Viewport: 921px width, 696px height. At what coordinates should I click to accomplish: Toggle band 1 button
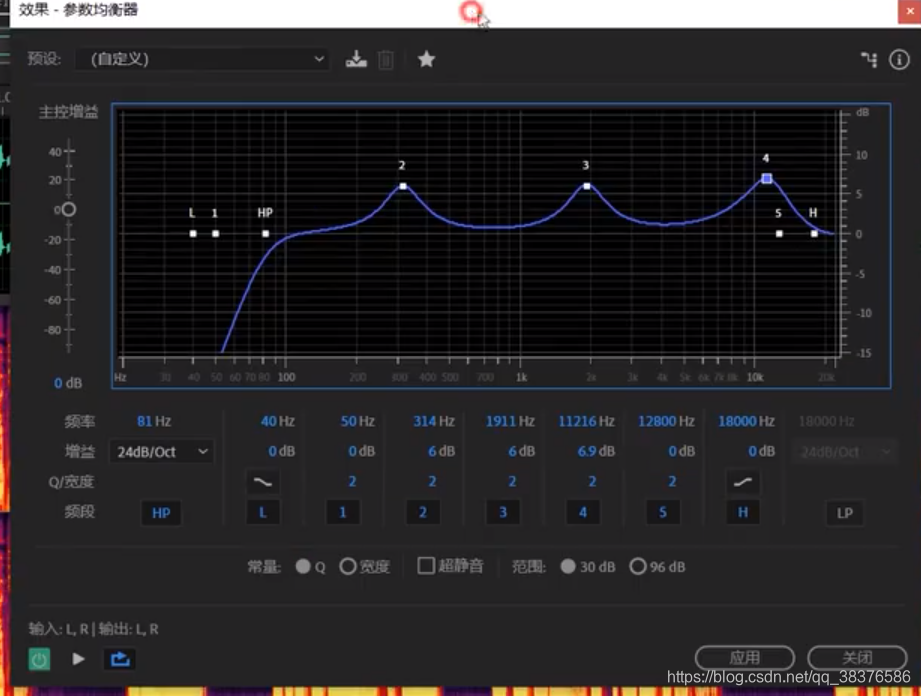pos(343,512)
